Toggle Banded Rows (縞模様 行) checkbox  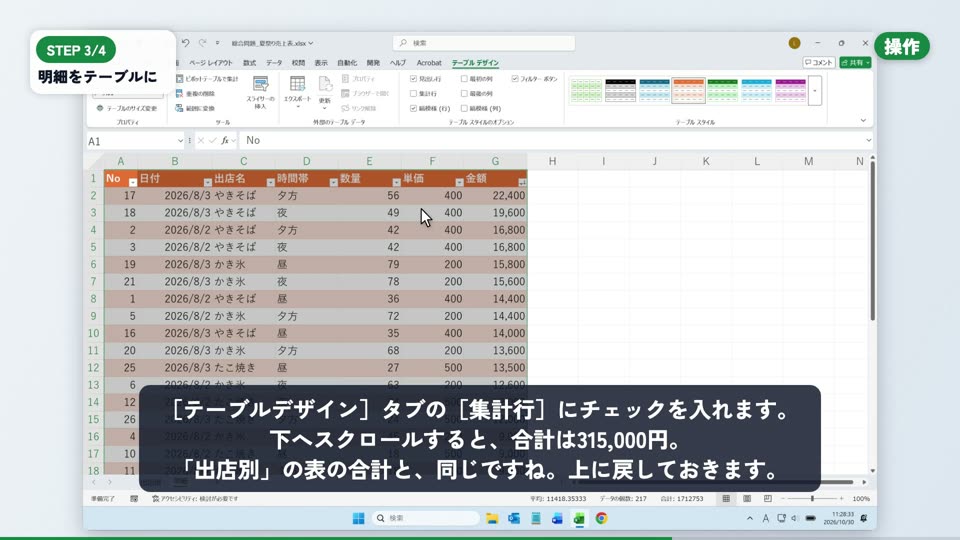click(413, 108)
